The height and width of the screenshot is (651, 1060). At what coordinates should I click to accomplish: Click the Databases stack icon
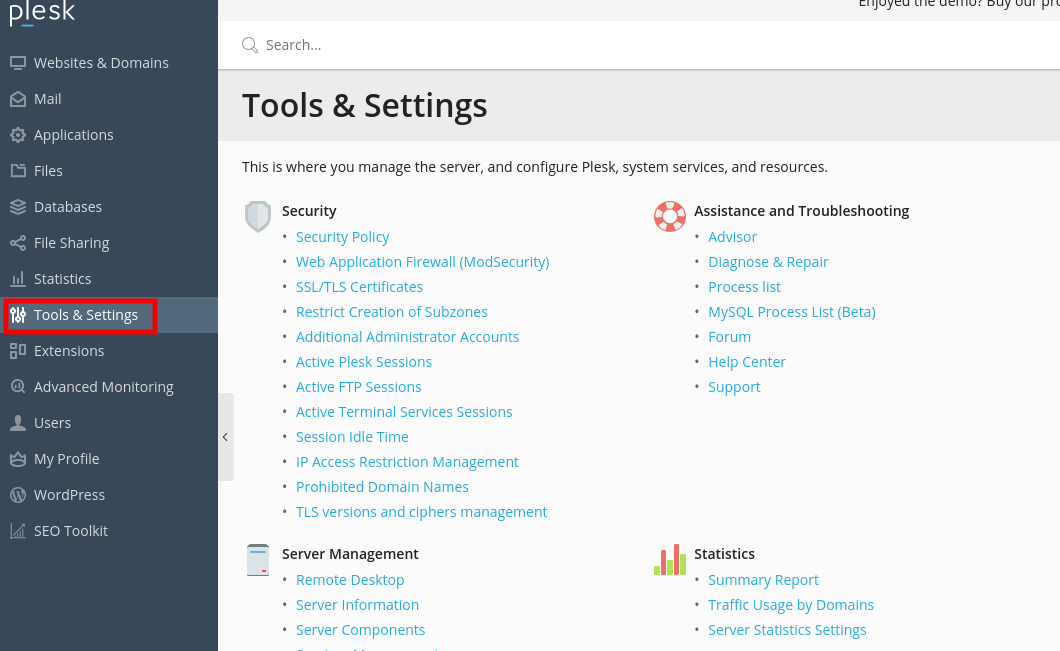[18, 207]
